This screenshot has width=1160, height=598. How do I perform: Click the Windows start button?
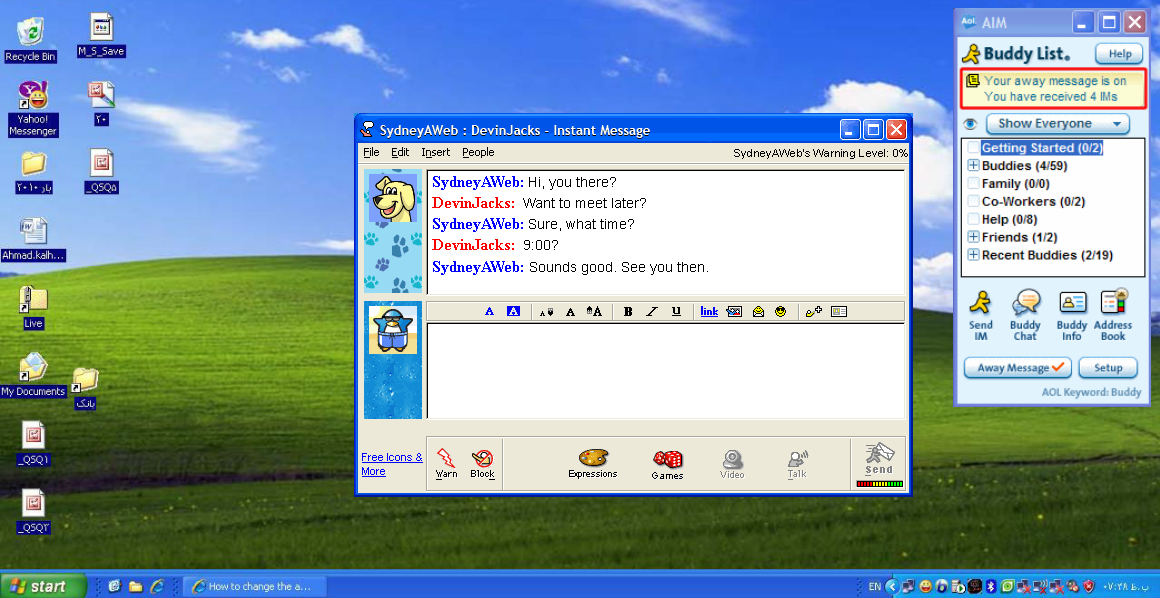coord(44,586)
